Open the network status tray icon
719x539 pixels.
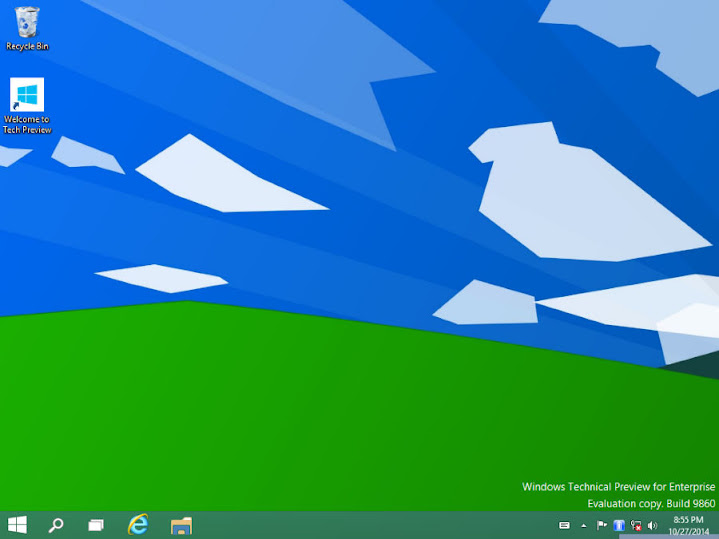[x=636, y=525]
